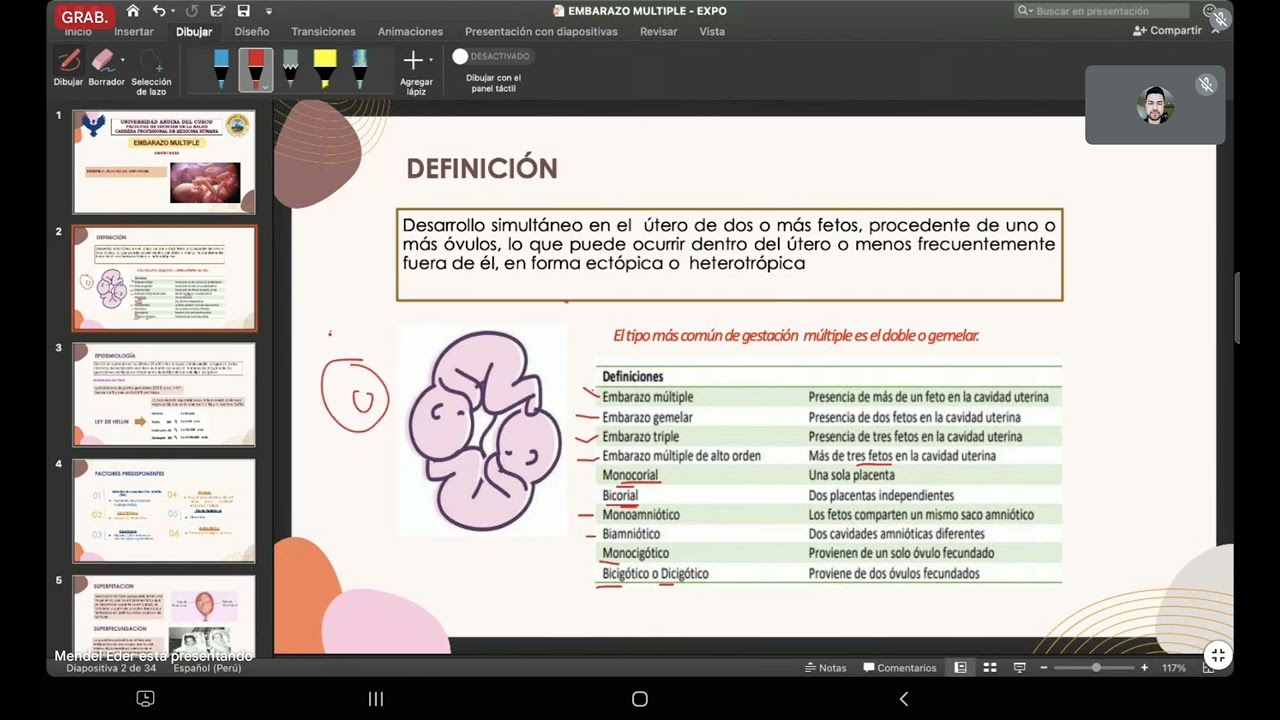Click the muted microphone icon on video tile
Viewport: 1280px width, 720px height.
point(1206,85)
